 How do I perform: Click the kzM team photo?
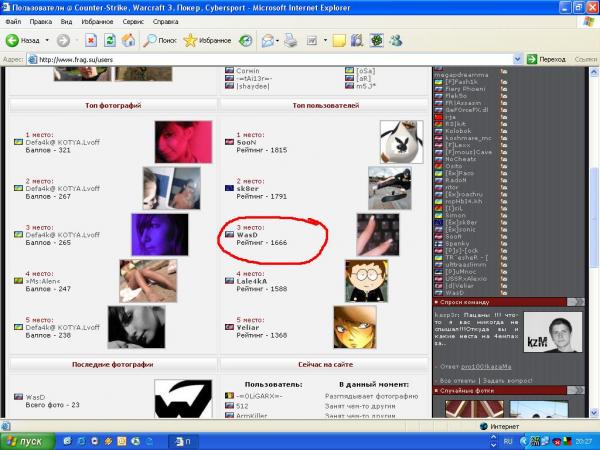[x=553, y=332]
